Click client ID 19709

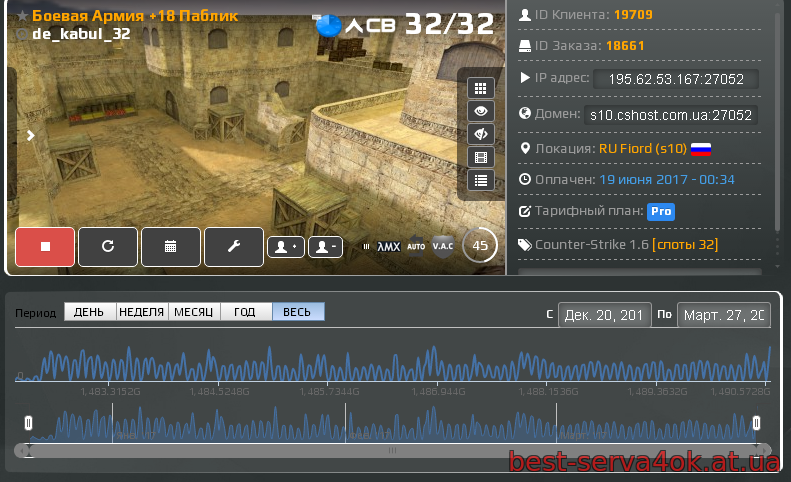click(x=633, y=15)
